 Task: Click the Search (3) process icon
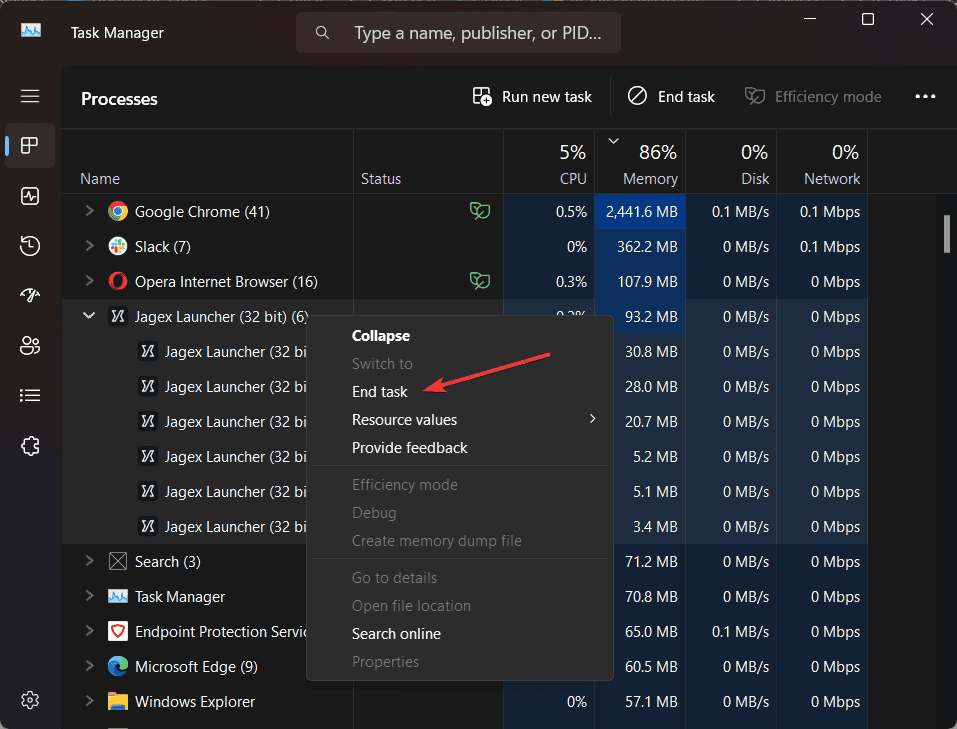(x=118, y=561)
